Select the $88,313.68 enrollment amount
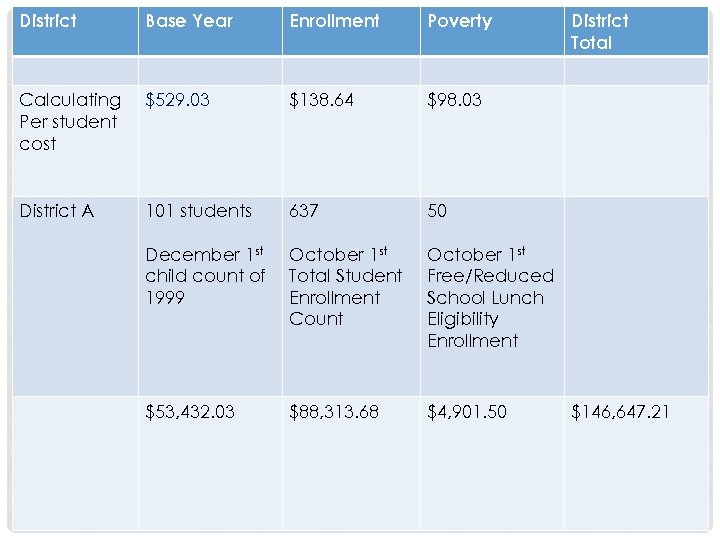The image size is (720, 540). pyautogui.click(x=334, y=412)
